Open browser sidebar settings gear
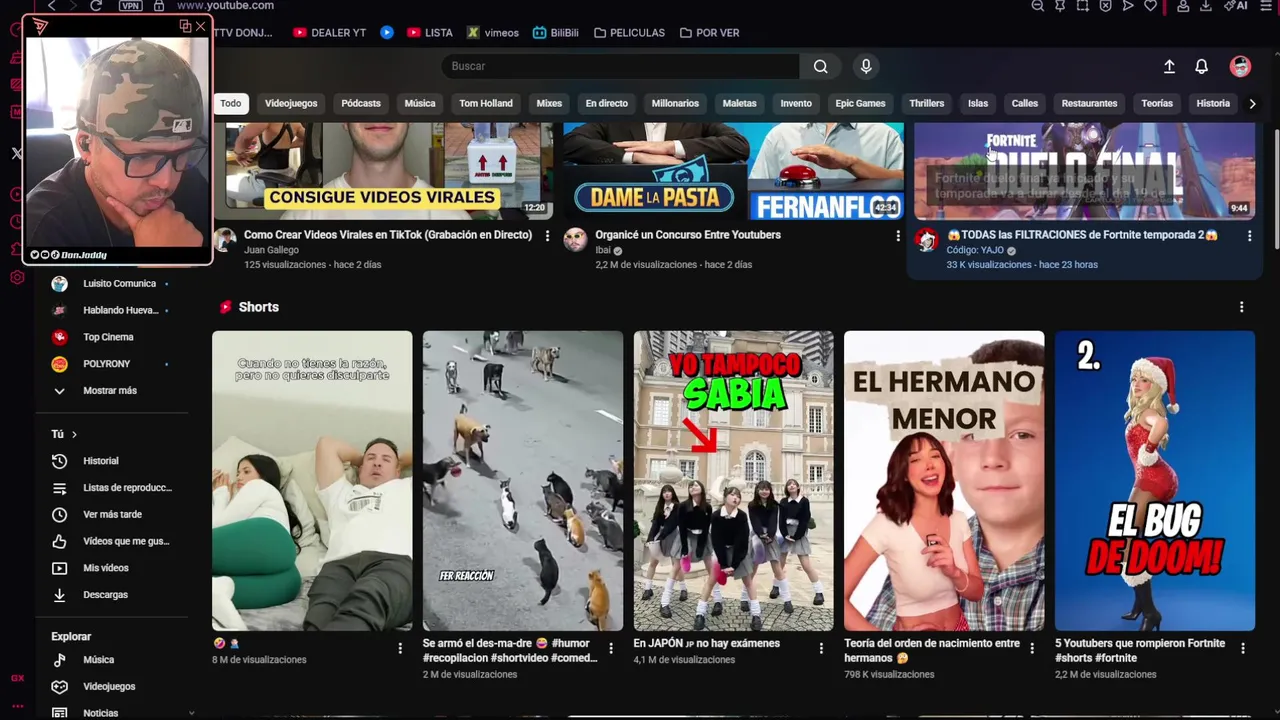Image resolution: width=1280 pixels, height=720 pixels. coord(16,277)
